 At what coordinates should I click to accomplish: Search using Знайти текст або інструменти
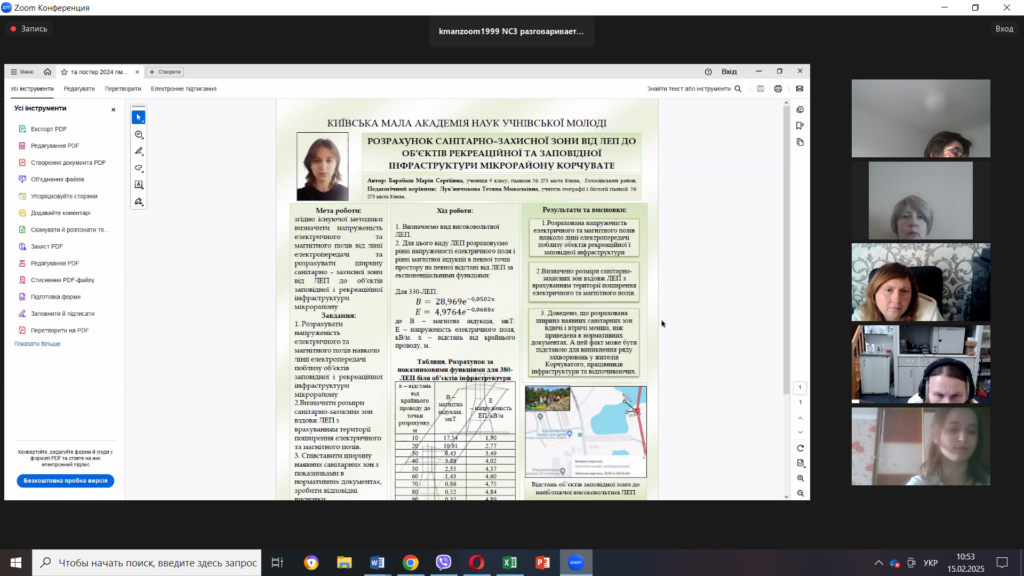[694, 89]
